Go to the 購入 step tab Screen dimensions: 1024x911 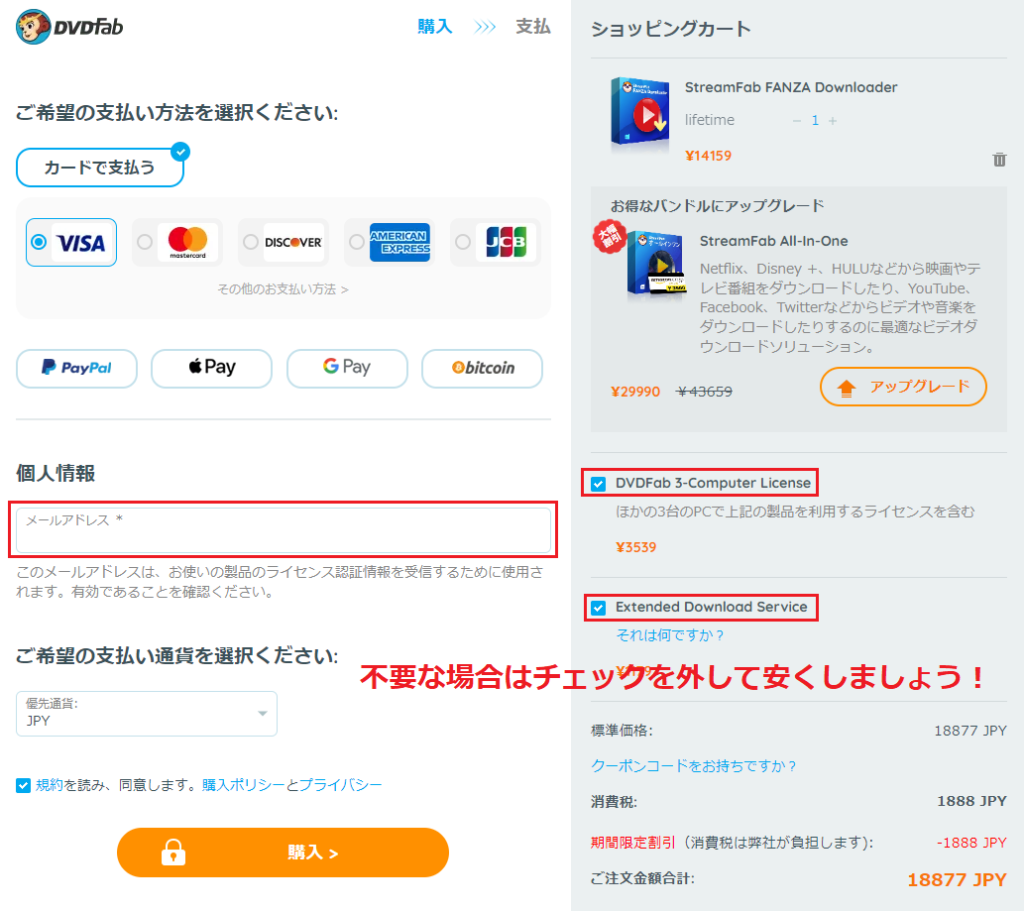pyautogui.click(x=435, y=26)
